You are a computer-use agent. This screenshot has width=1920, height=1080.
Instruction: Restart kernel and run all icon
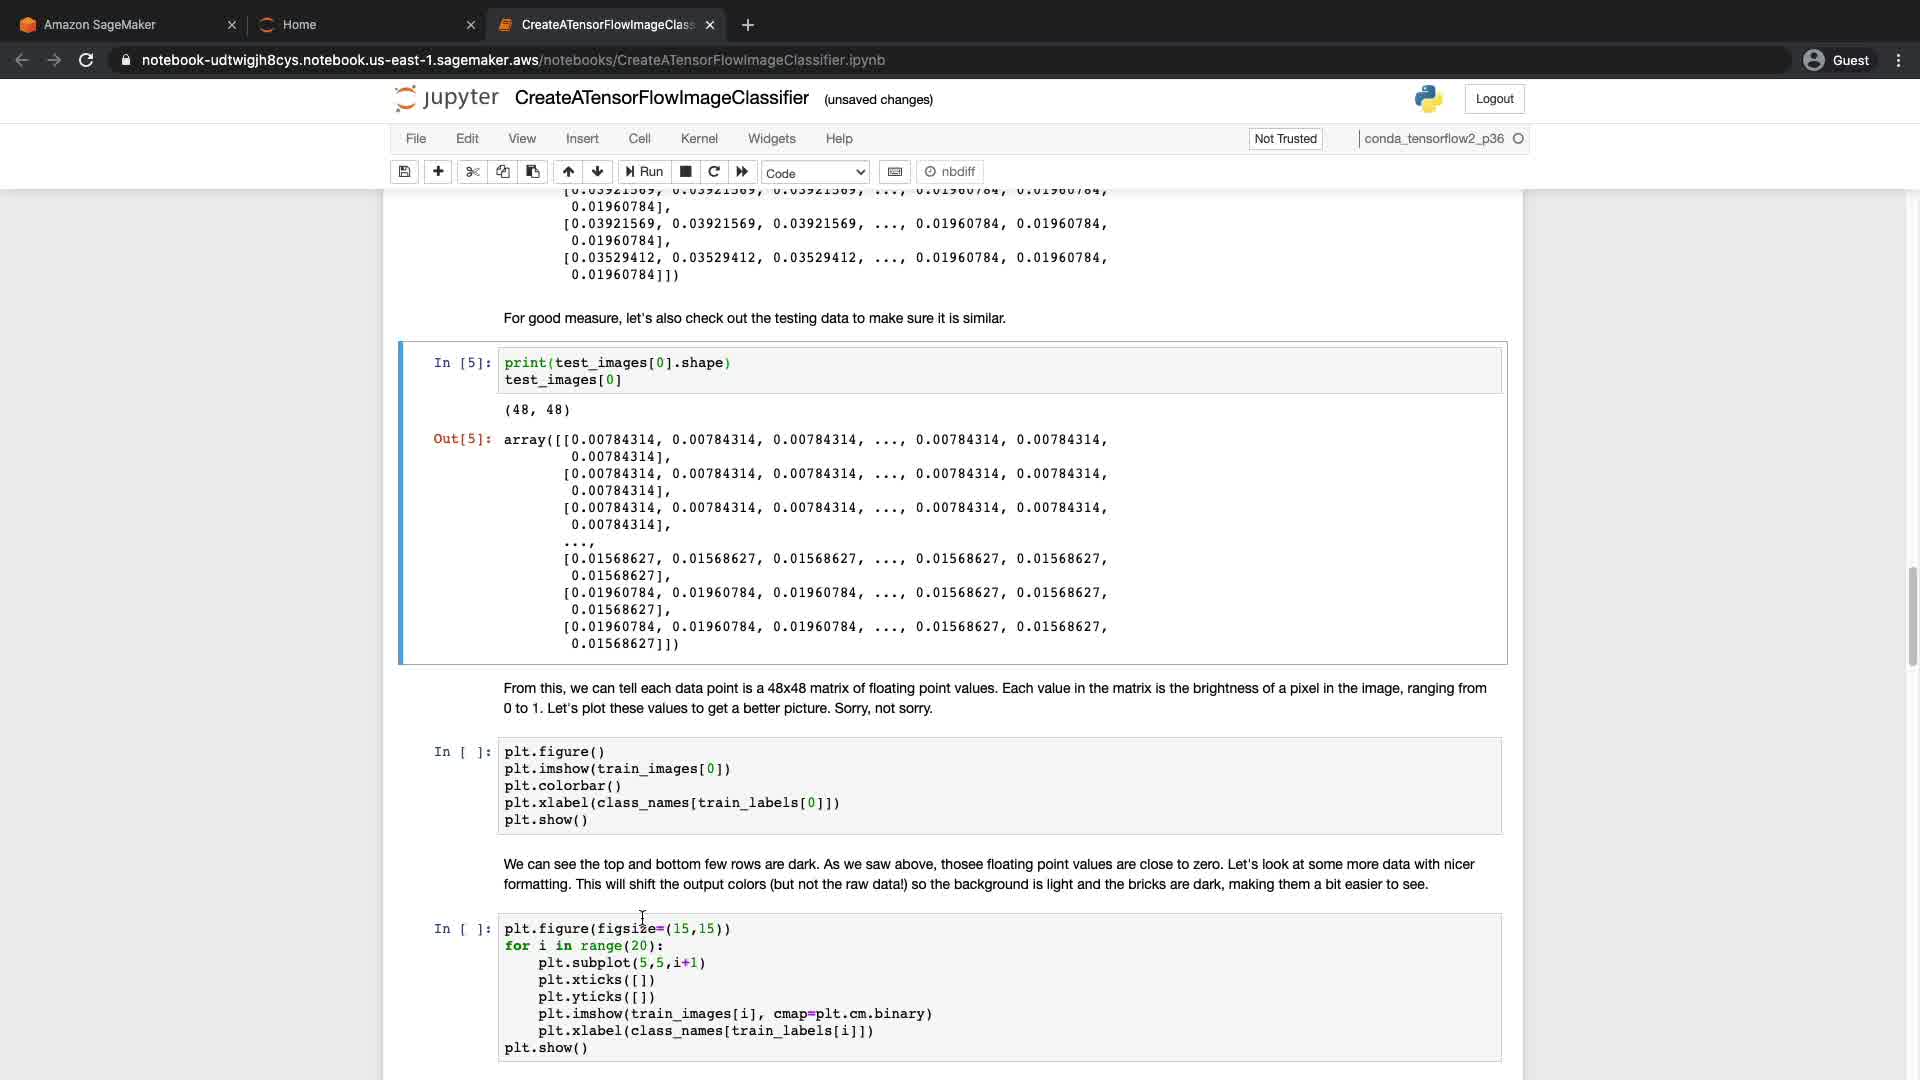click(x=742, y=172)
